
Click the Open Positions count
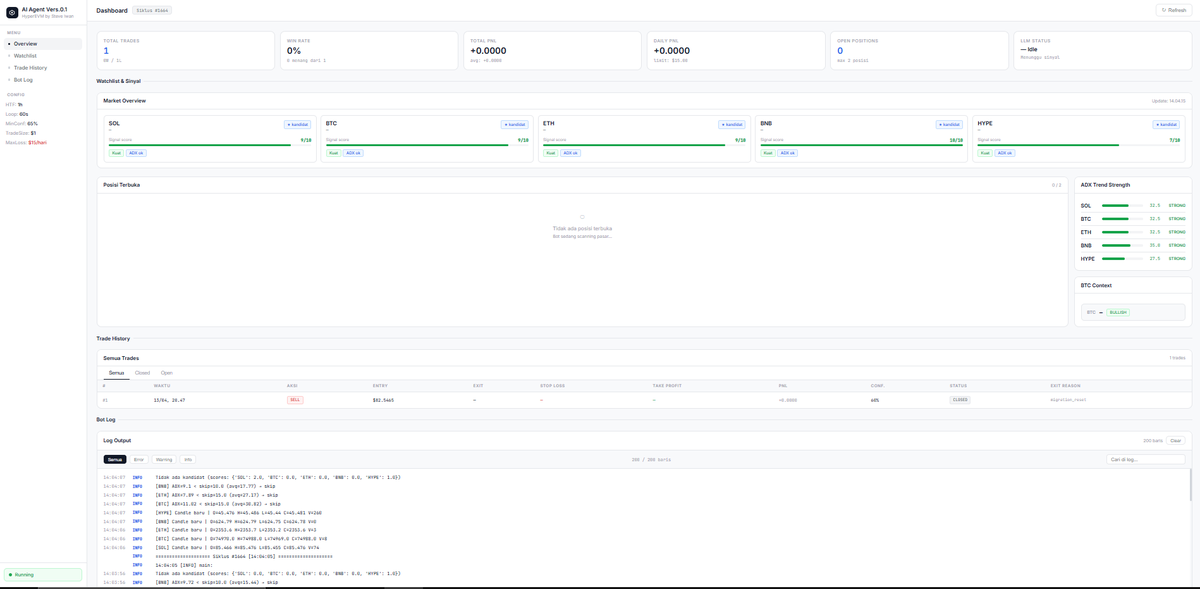[840, 51]
